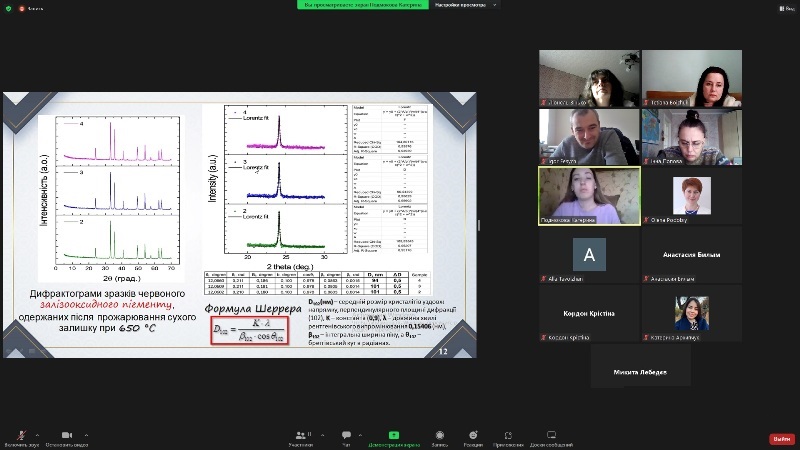800x450 pixels.
Task: Click muted mic icon on letter A tile
Action: [x=544, y=279]
